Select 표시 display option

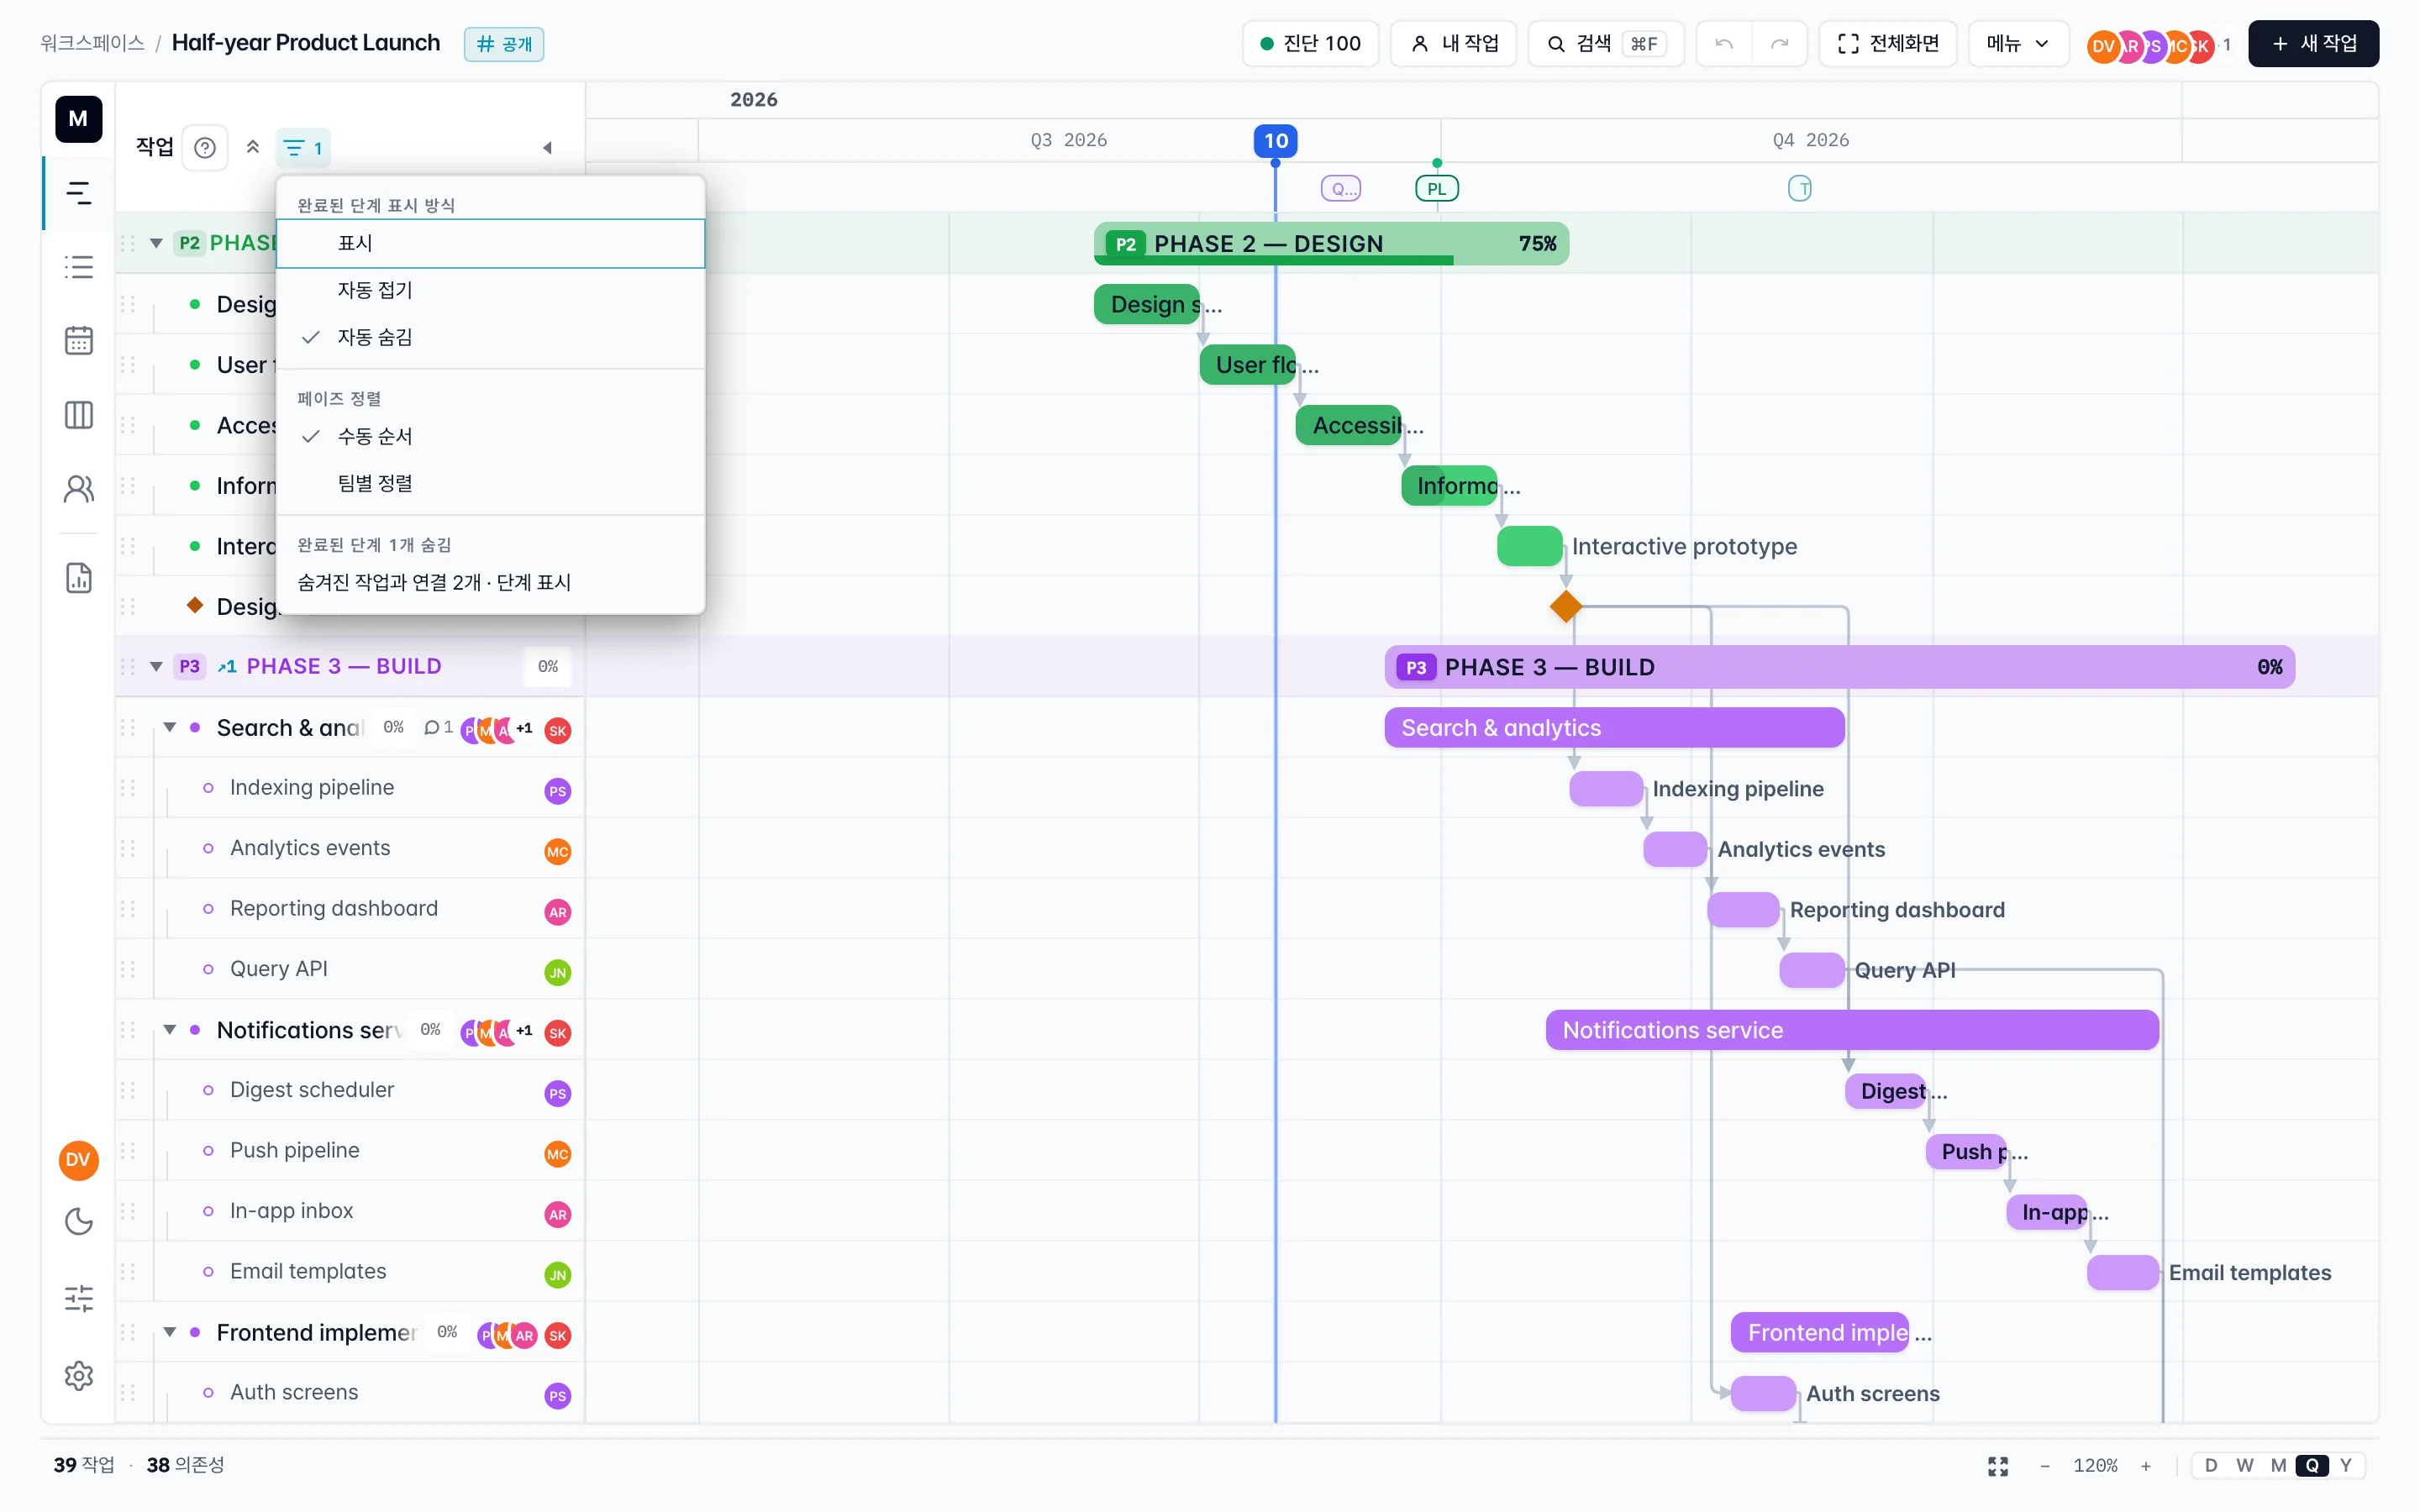(490, 244)
